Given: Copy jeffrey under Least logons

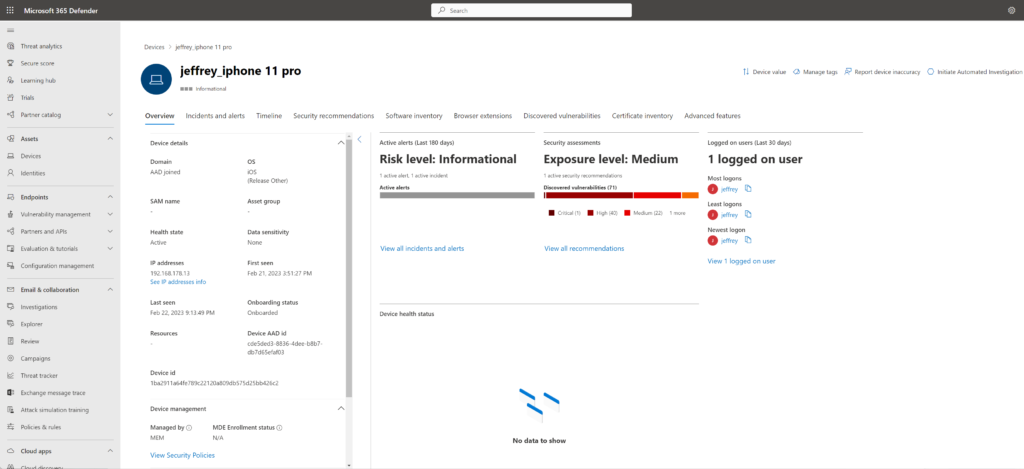Looking at the screenshot, I should click(748, 214).
